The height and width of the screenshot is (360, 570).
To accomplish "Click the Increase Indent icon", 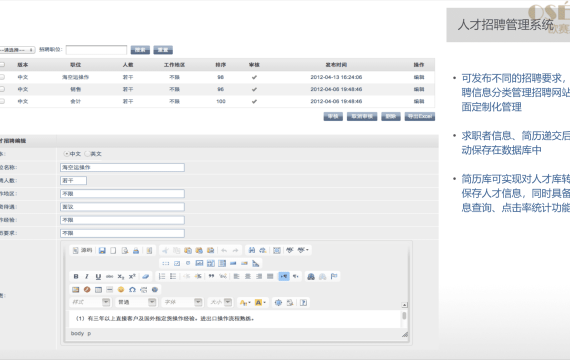I will tap(198, 276).
